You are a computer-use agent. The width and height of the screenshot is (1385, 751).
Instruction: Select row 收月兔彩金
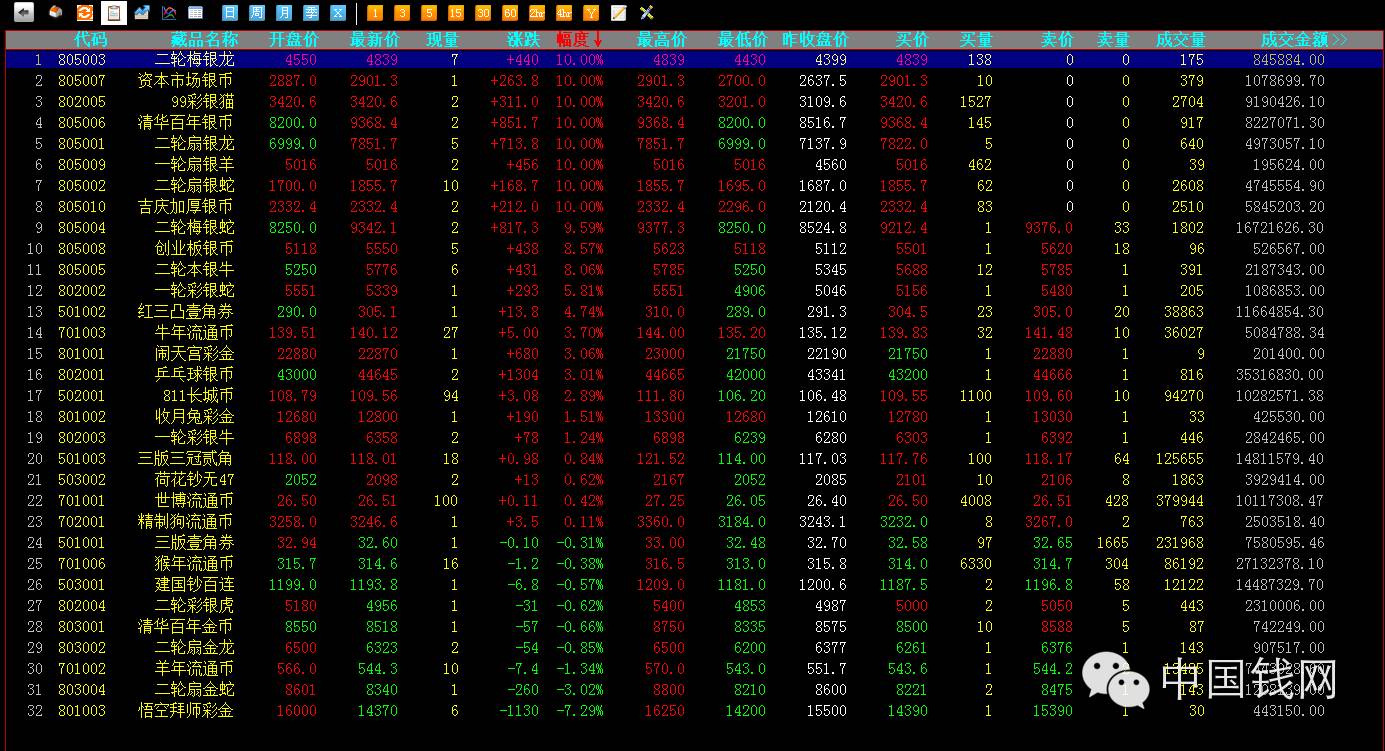tap(692, 416)
